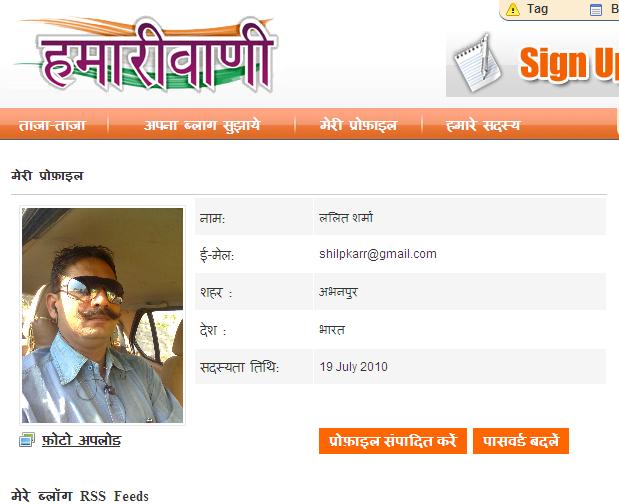Open the हमारे सदस्य menu item
This screenshot has height=504, width=619.
click(x=483, y=125)
